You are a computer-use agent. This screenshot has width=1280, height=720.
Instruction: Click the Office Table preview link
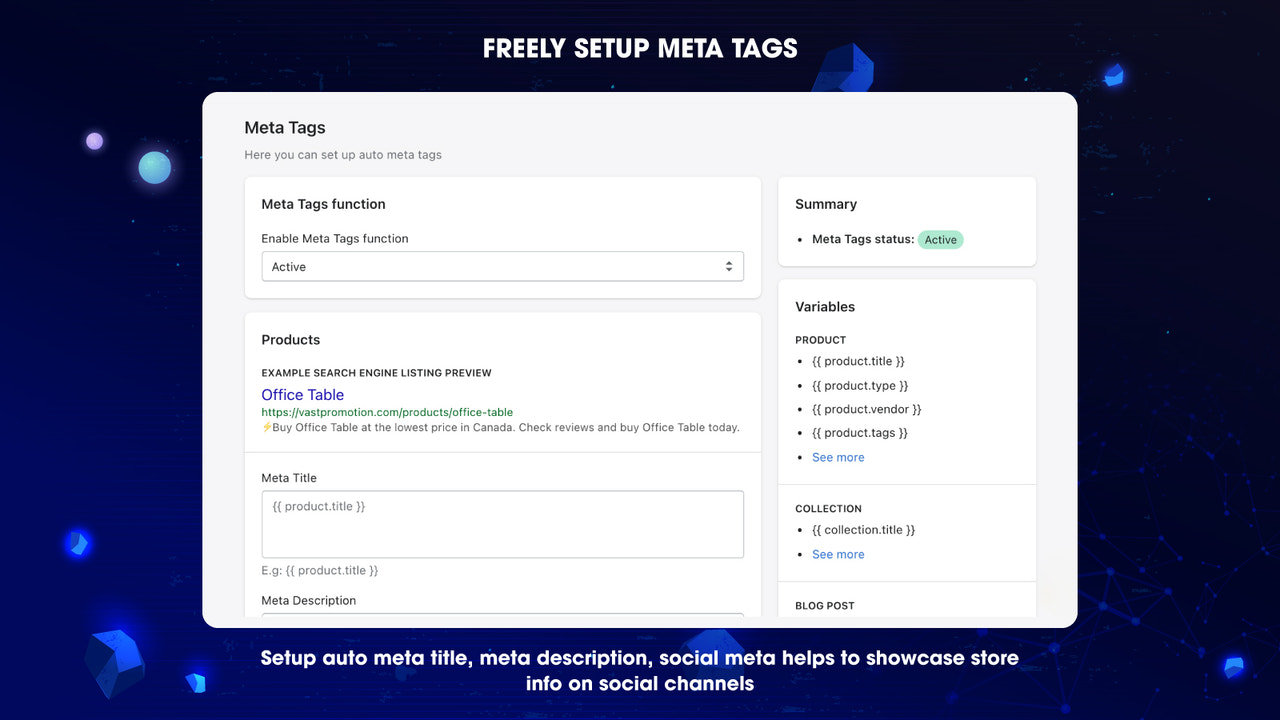click(x=302, y=394)
